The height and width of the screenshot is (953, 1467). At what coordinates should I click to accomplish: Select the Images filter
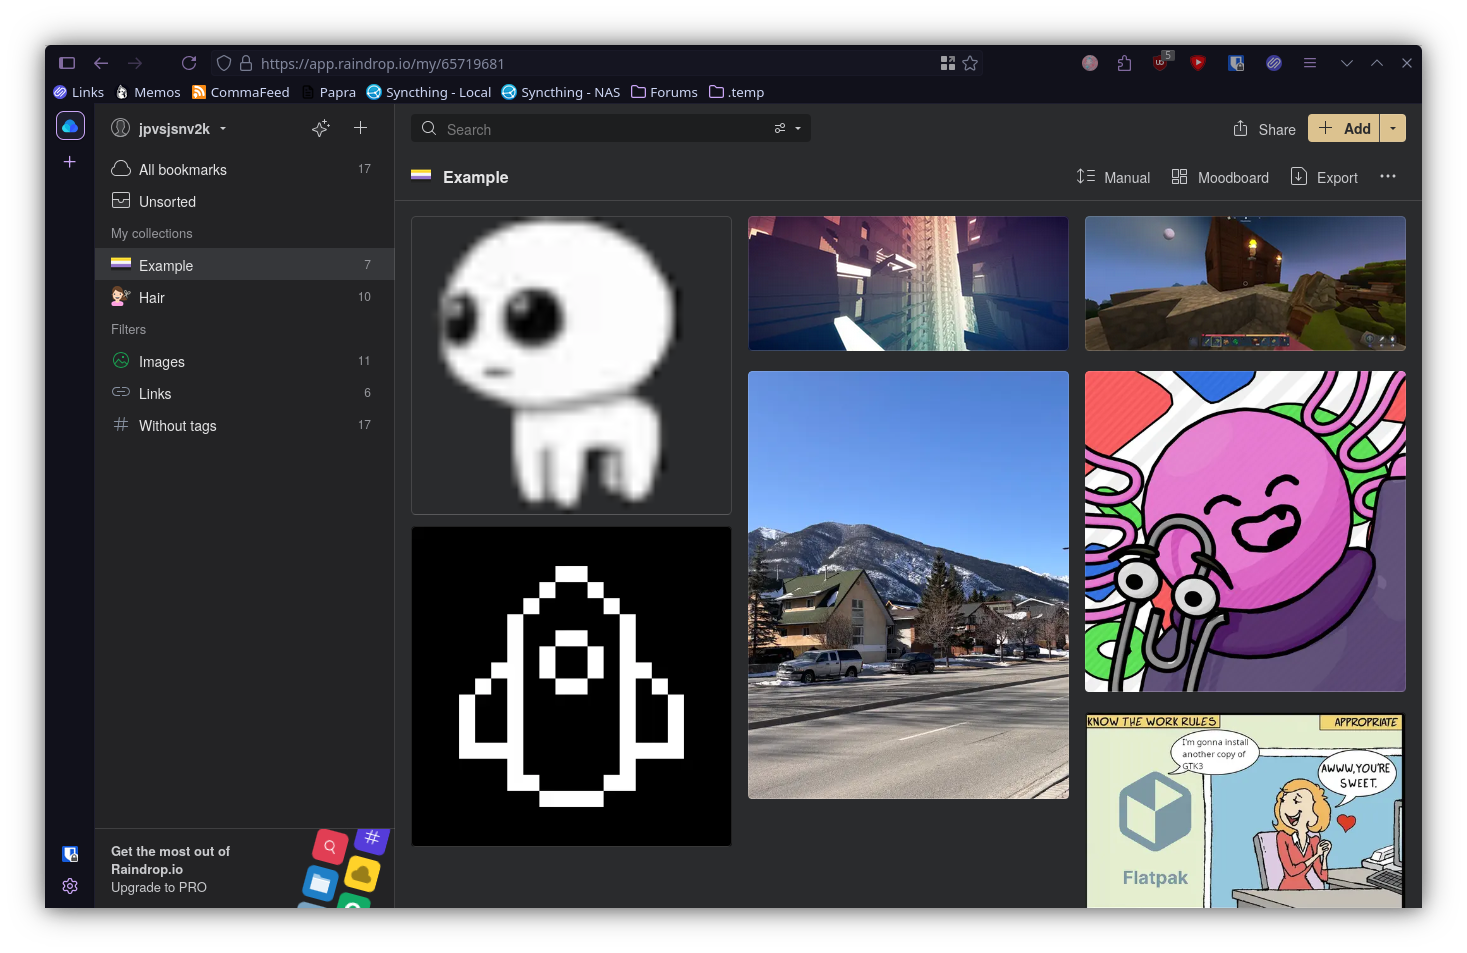(161, 361)
